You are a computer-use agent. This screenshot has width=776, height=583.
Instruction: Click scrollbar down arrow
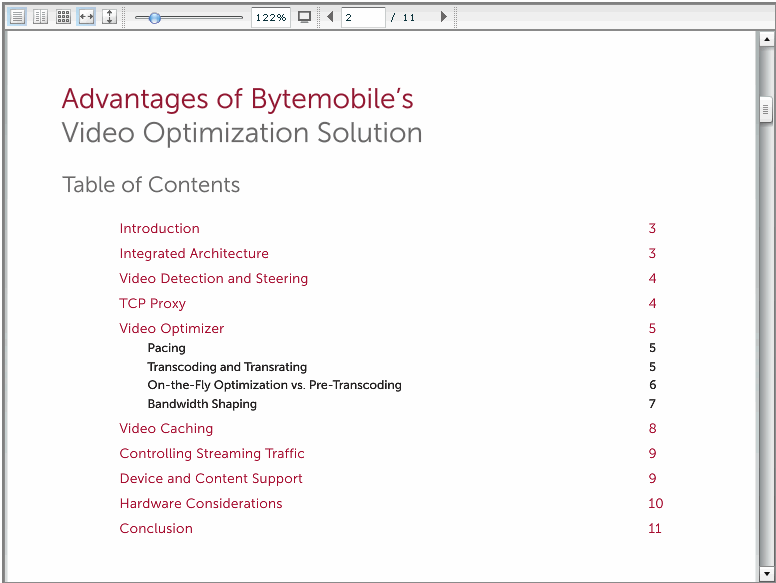767,574
